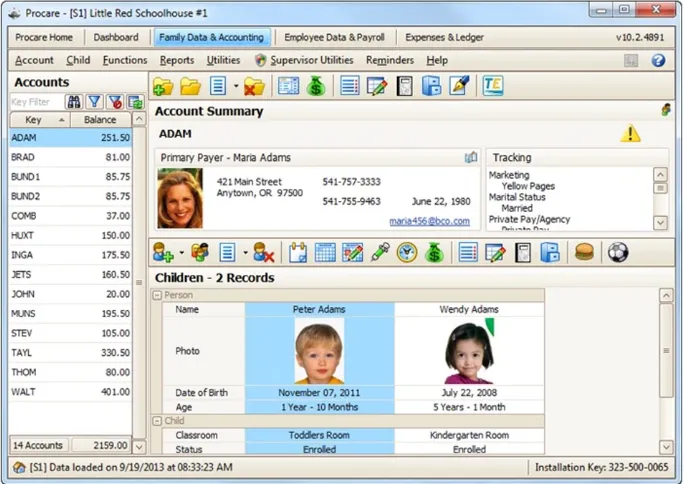Open dropdown arrow beside child document icon

pos(245,252)
